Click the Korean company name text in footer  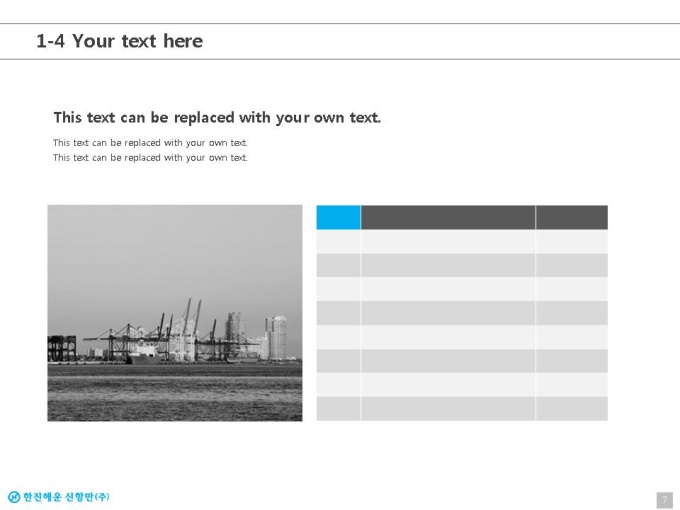[x=66, y=497]
